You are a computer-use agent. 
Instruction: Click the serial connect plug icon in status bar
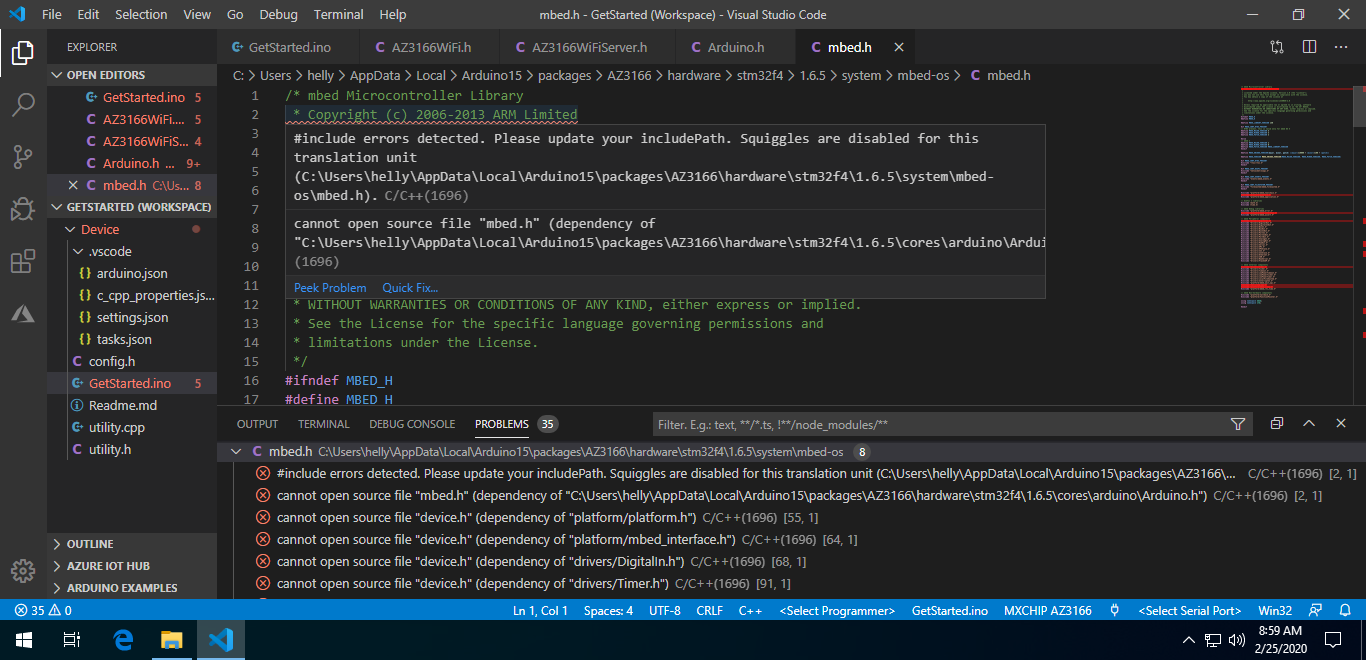pyautogui.click(x=1113, y=609)
